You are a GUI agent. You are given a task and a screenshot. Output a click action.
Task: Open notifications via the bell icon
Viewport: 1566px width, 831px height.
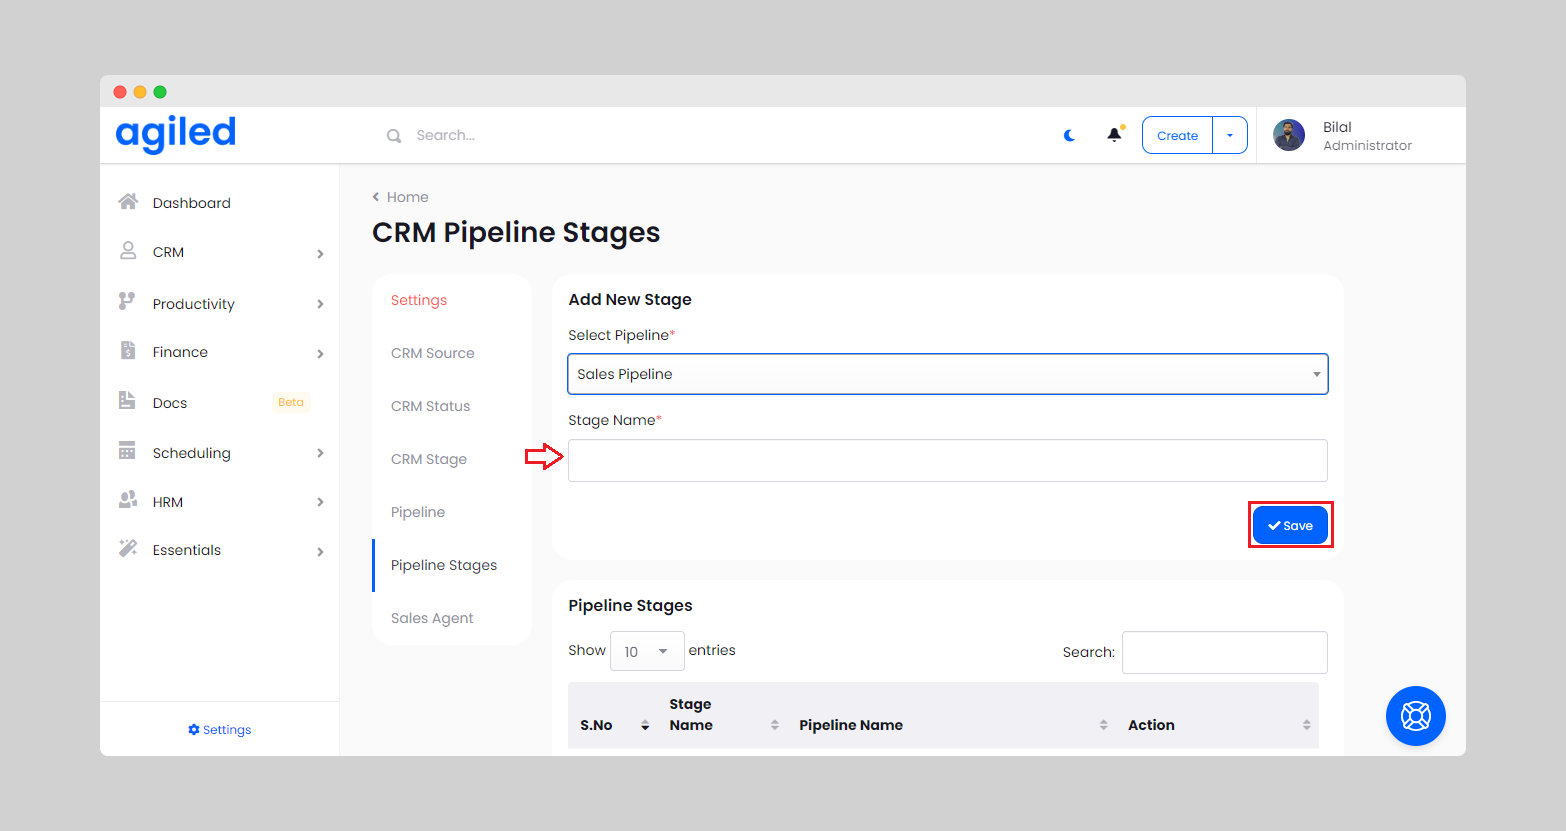click(1114, 135)
